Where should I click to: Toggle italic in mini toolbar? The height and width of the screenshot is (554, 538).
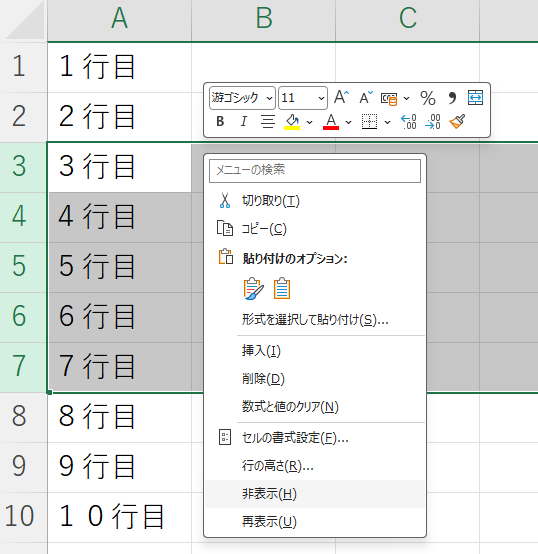click(x=243, y=122)
